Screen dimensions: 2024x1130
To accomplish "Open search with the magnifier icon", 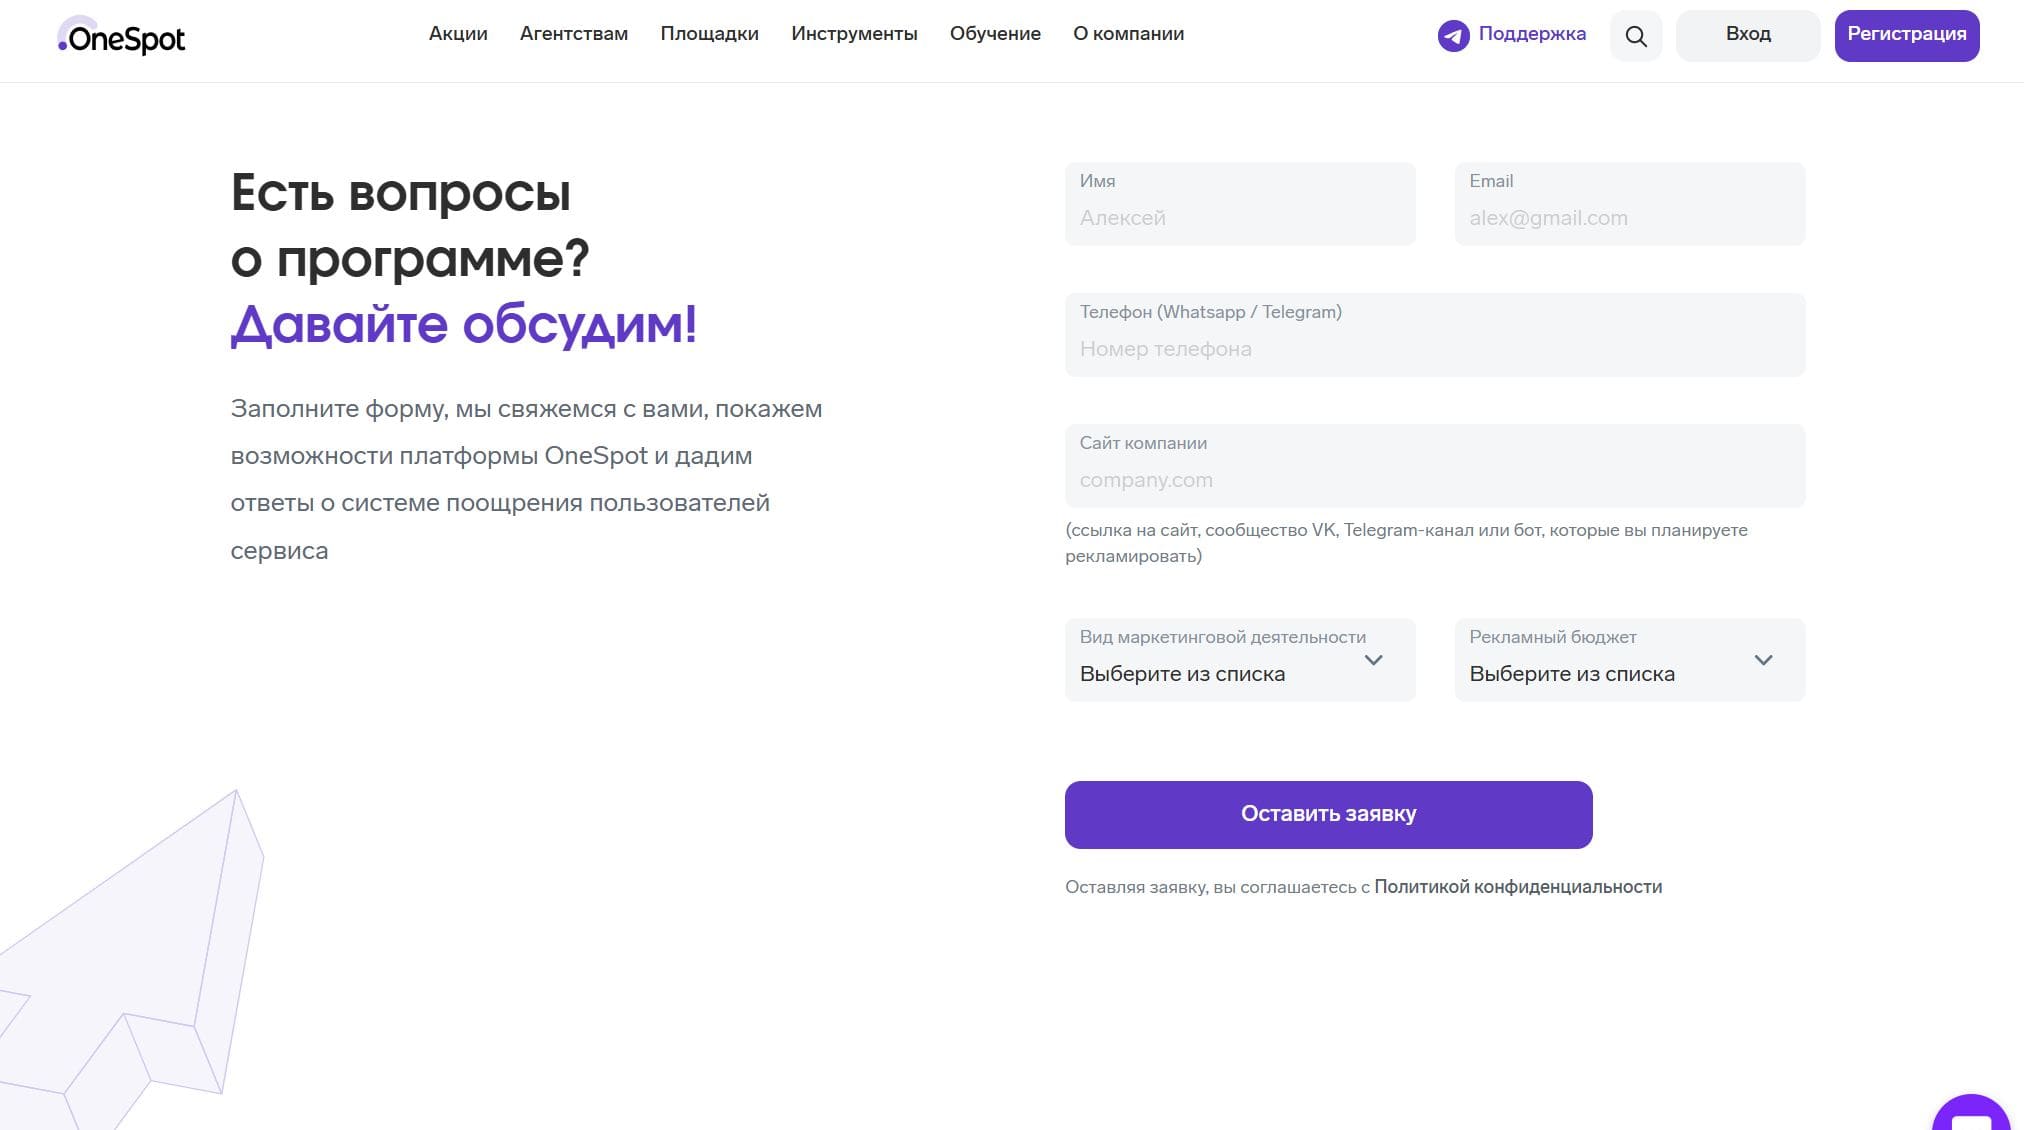I will [1635, 36].
